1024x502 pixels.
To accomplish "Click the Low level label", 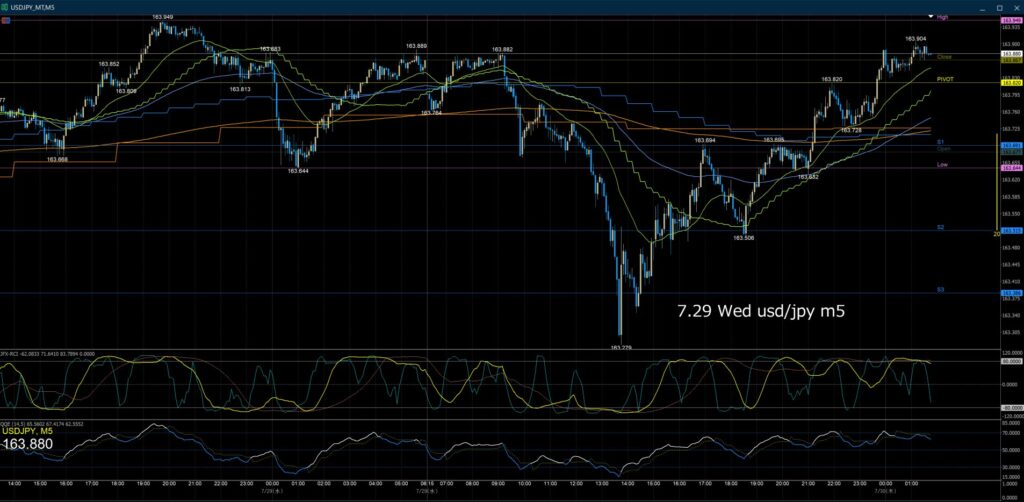I will tap(942, 165).
